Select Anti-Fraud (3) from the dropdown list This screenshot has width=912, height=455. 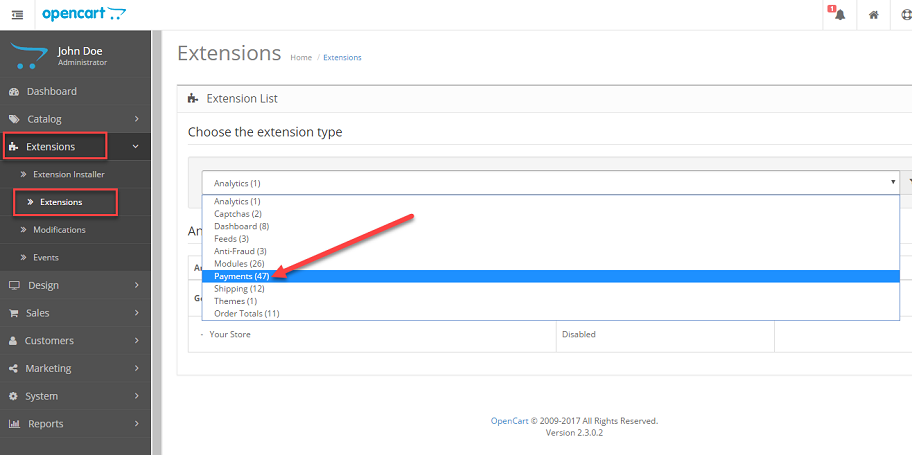(x=550, y=251)
